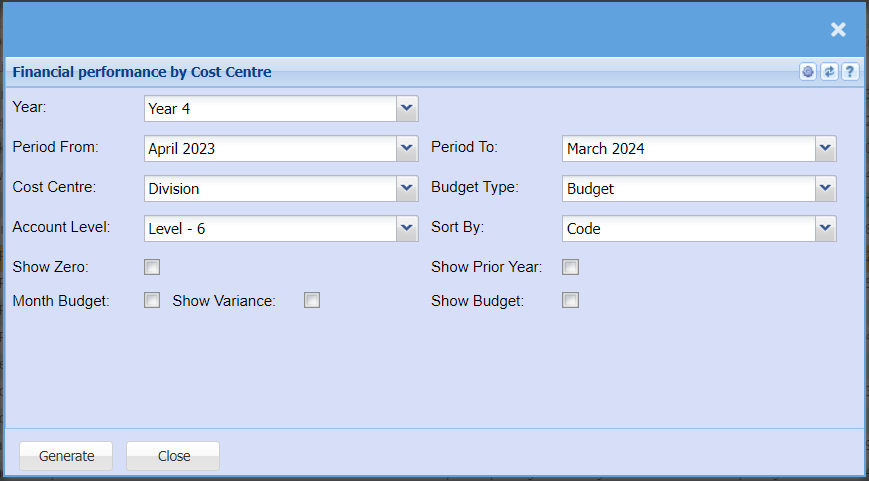
Task: Expand the Account Level dropdown arrow
Action: pyautogui.click(x=407, y=228)
